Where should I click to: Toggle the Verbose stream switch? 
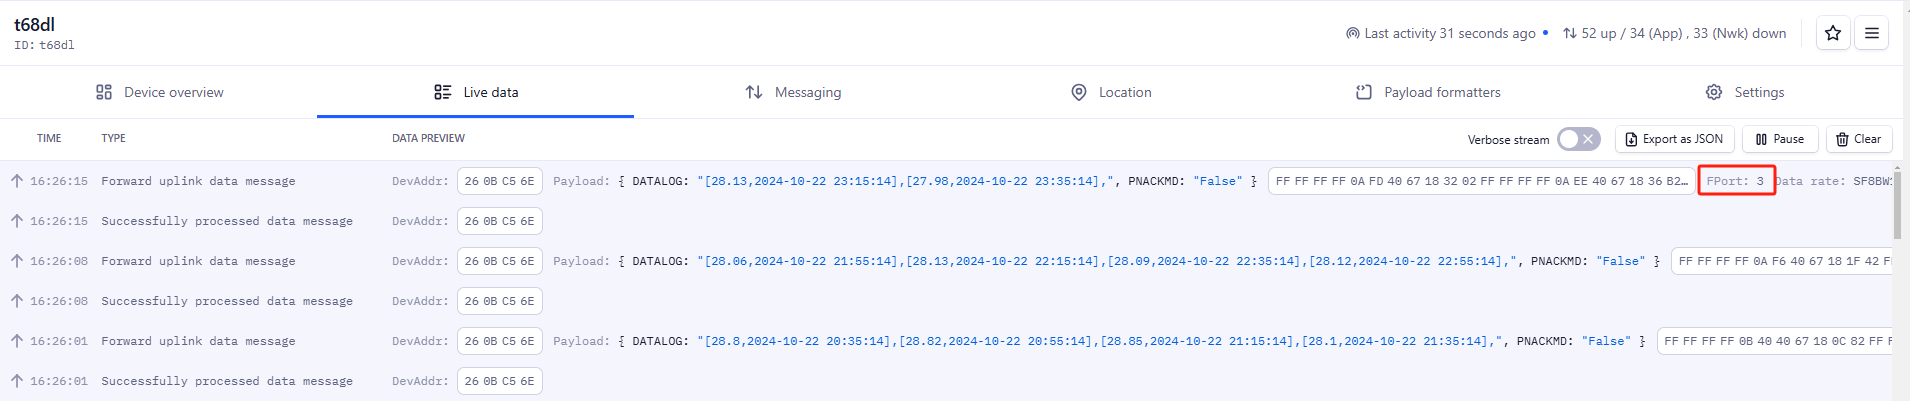(x=1579, y=139)
